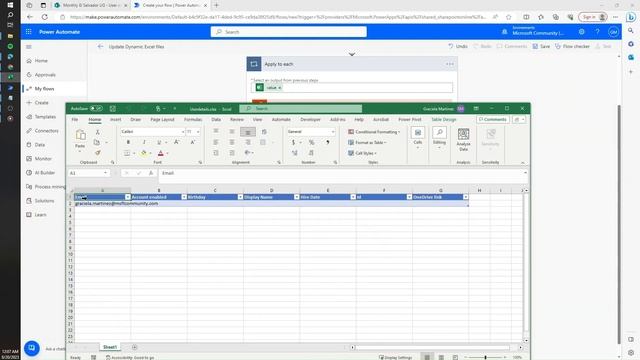This screenshot has width=640, height=360.
Task: Open the Hire Date column filter dropdown
Action: (x=353, y=197)
